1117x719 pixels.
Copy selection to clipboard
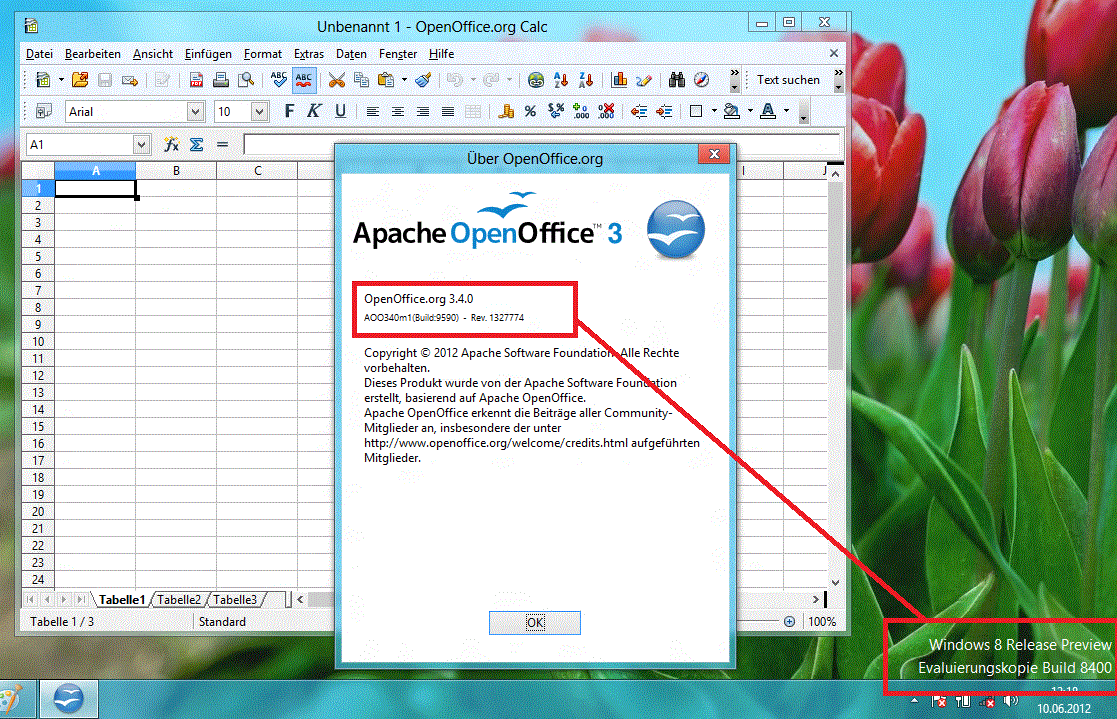(x=361, y=80)
